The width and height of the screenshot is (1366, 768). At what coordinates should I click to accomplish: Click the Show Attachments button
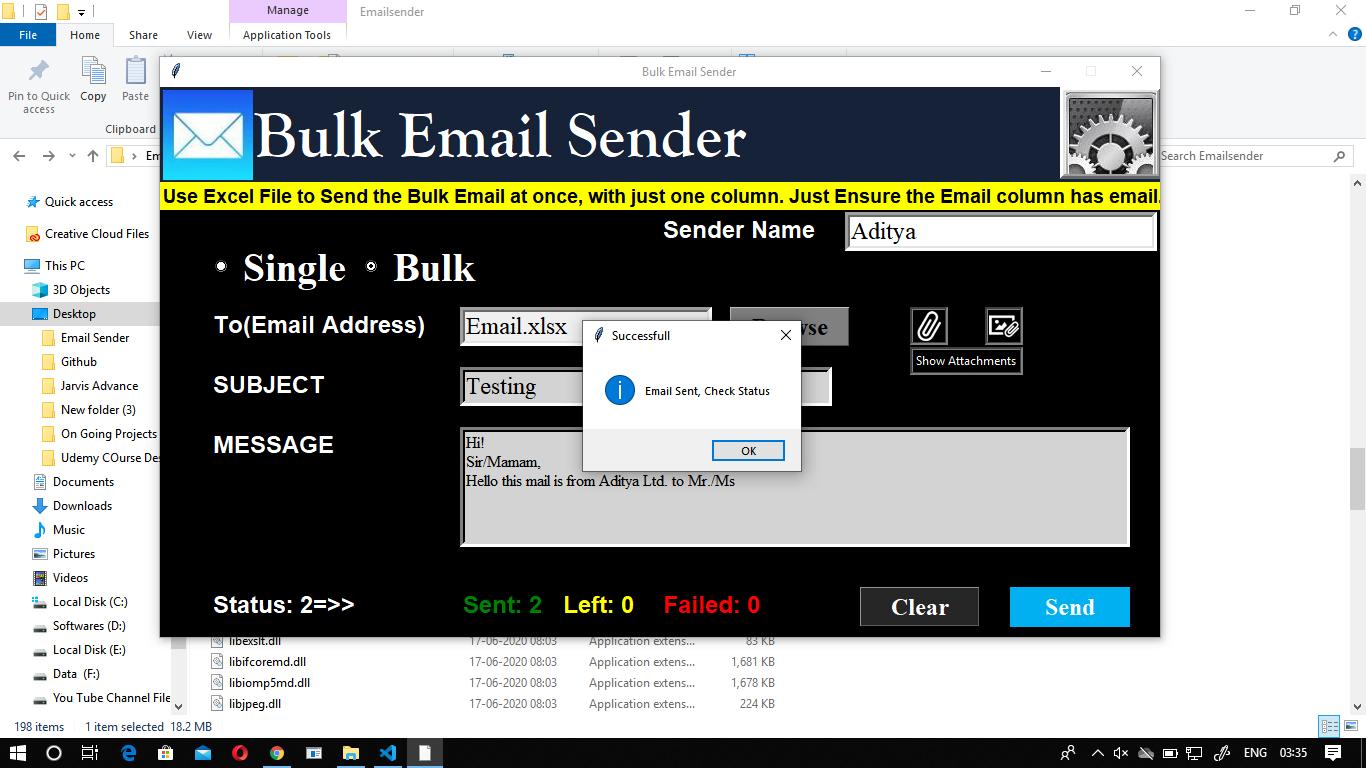point(966,361)
